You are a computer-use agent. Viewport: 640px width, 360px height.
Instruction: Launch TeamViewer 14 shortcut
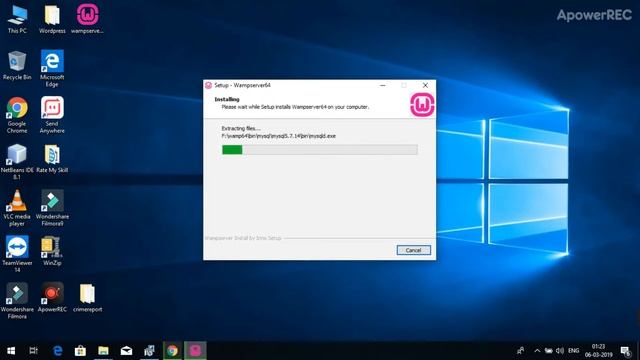point(17,254)
